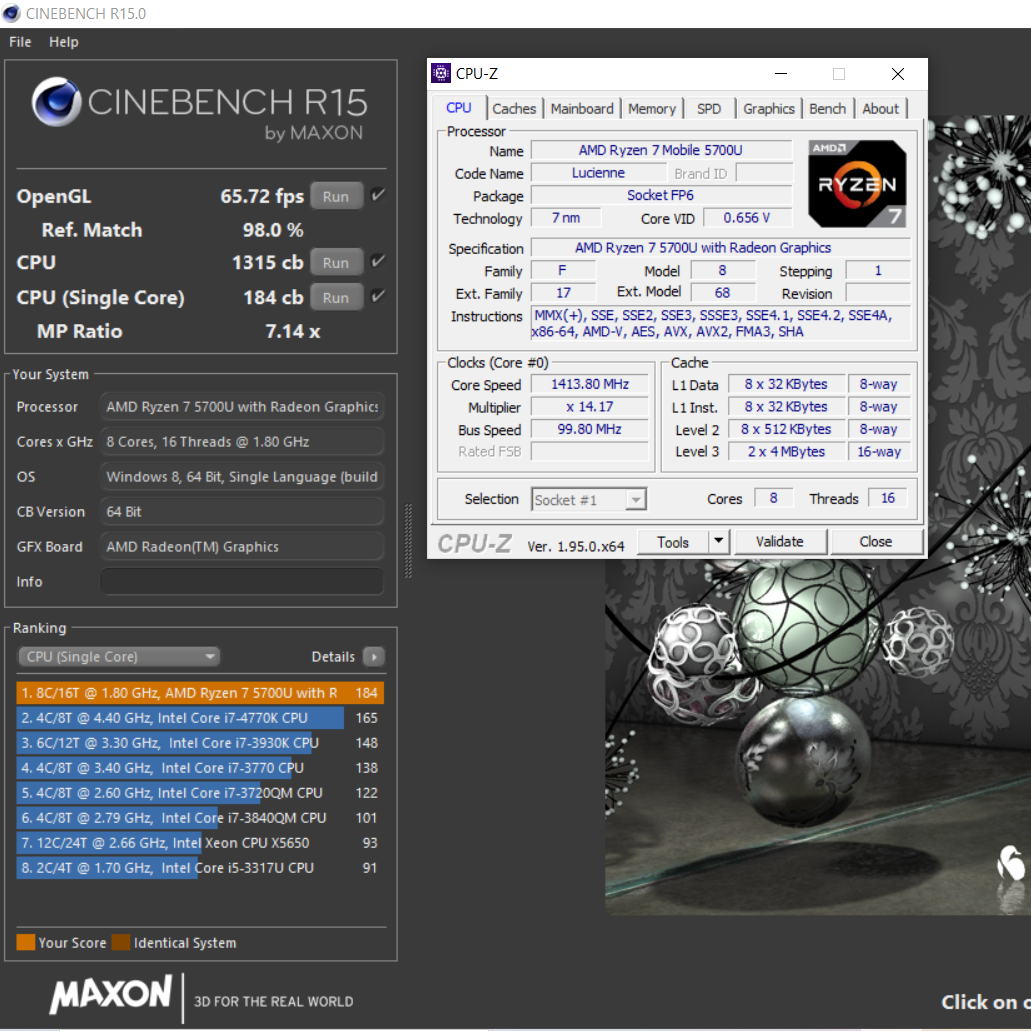Select ranking row Intel Core i5-3317U
The width and height of the screenshot is (1031, 1031).
[200, 867]
